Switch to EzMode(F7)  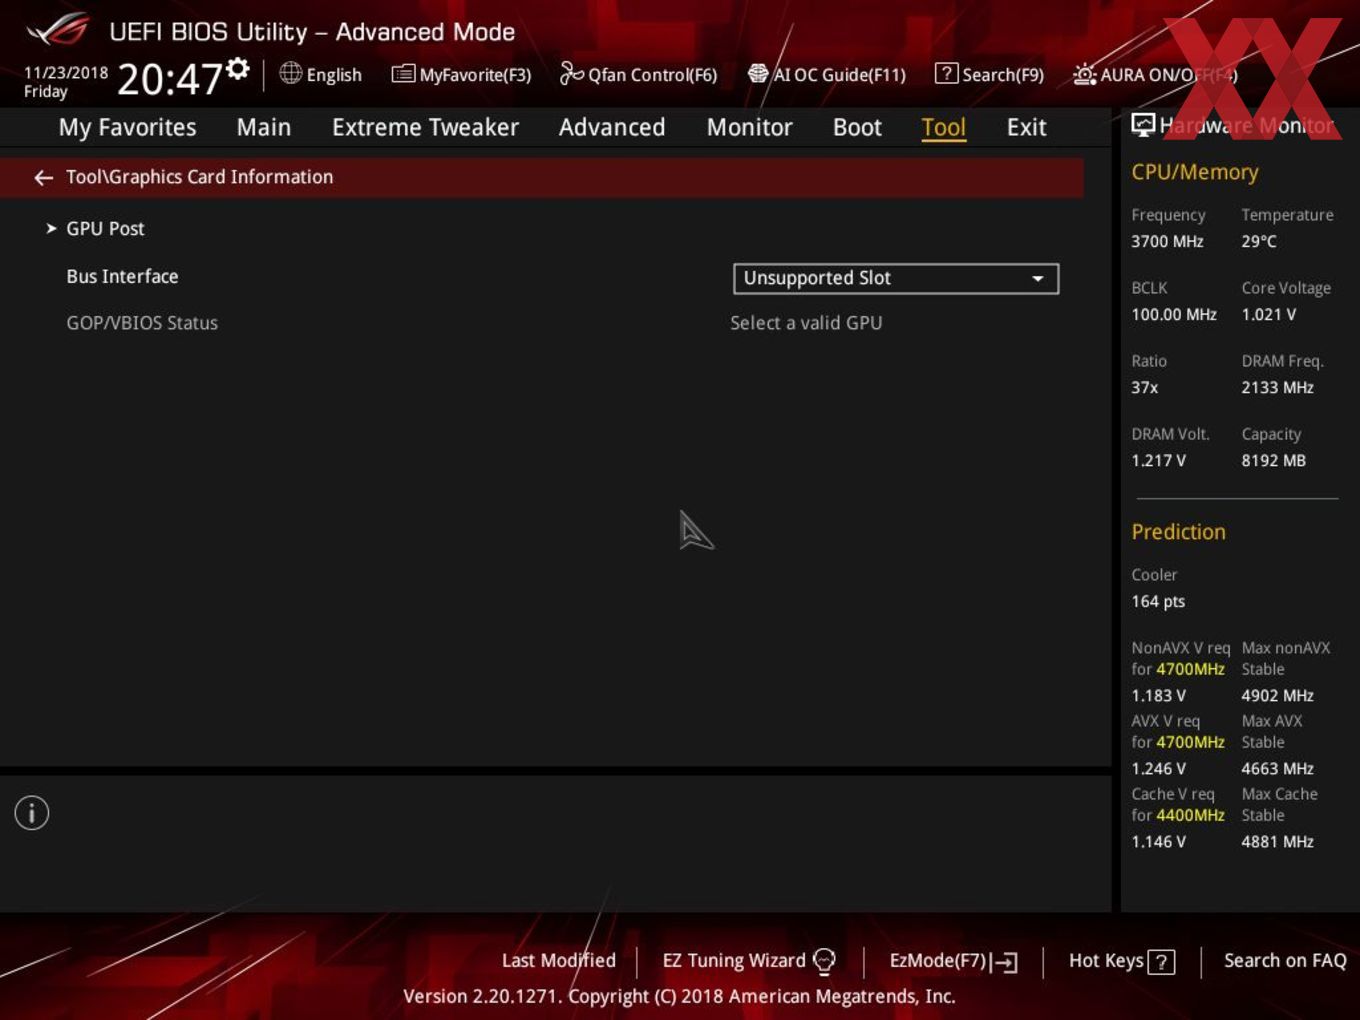953,961
